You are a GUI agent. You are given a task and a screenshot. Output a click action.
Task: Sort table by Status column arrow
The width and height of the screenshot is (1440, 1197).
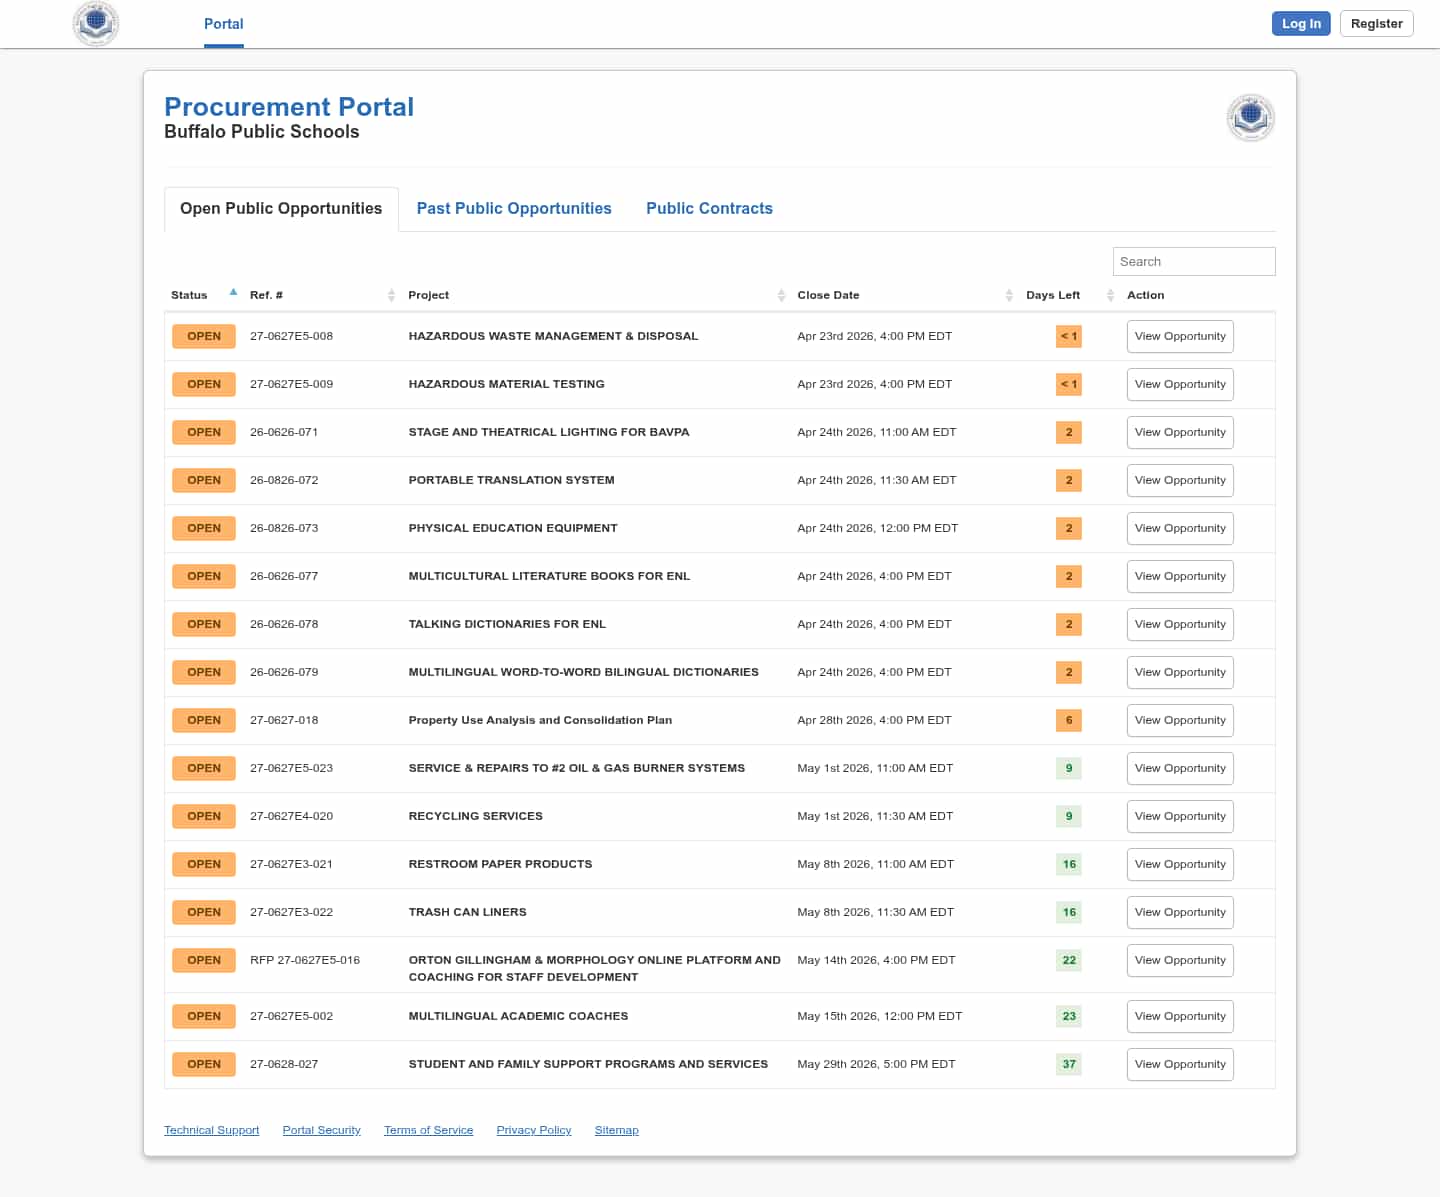[x=233, y=293]
